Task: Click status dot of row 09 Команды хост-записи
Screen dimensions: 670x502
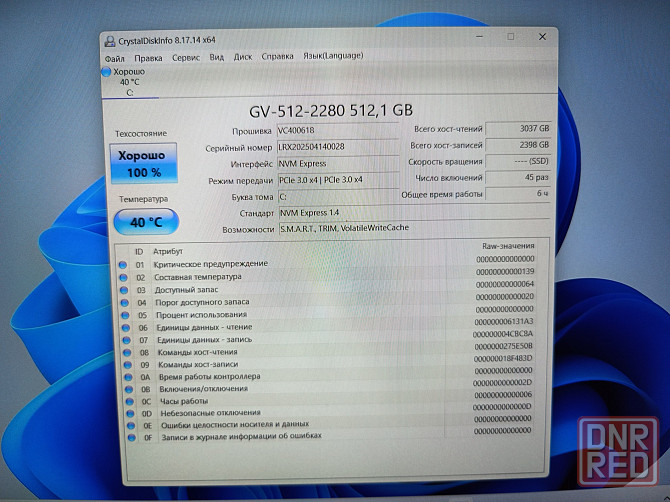Action: pos(128,365)
